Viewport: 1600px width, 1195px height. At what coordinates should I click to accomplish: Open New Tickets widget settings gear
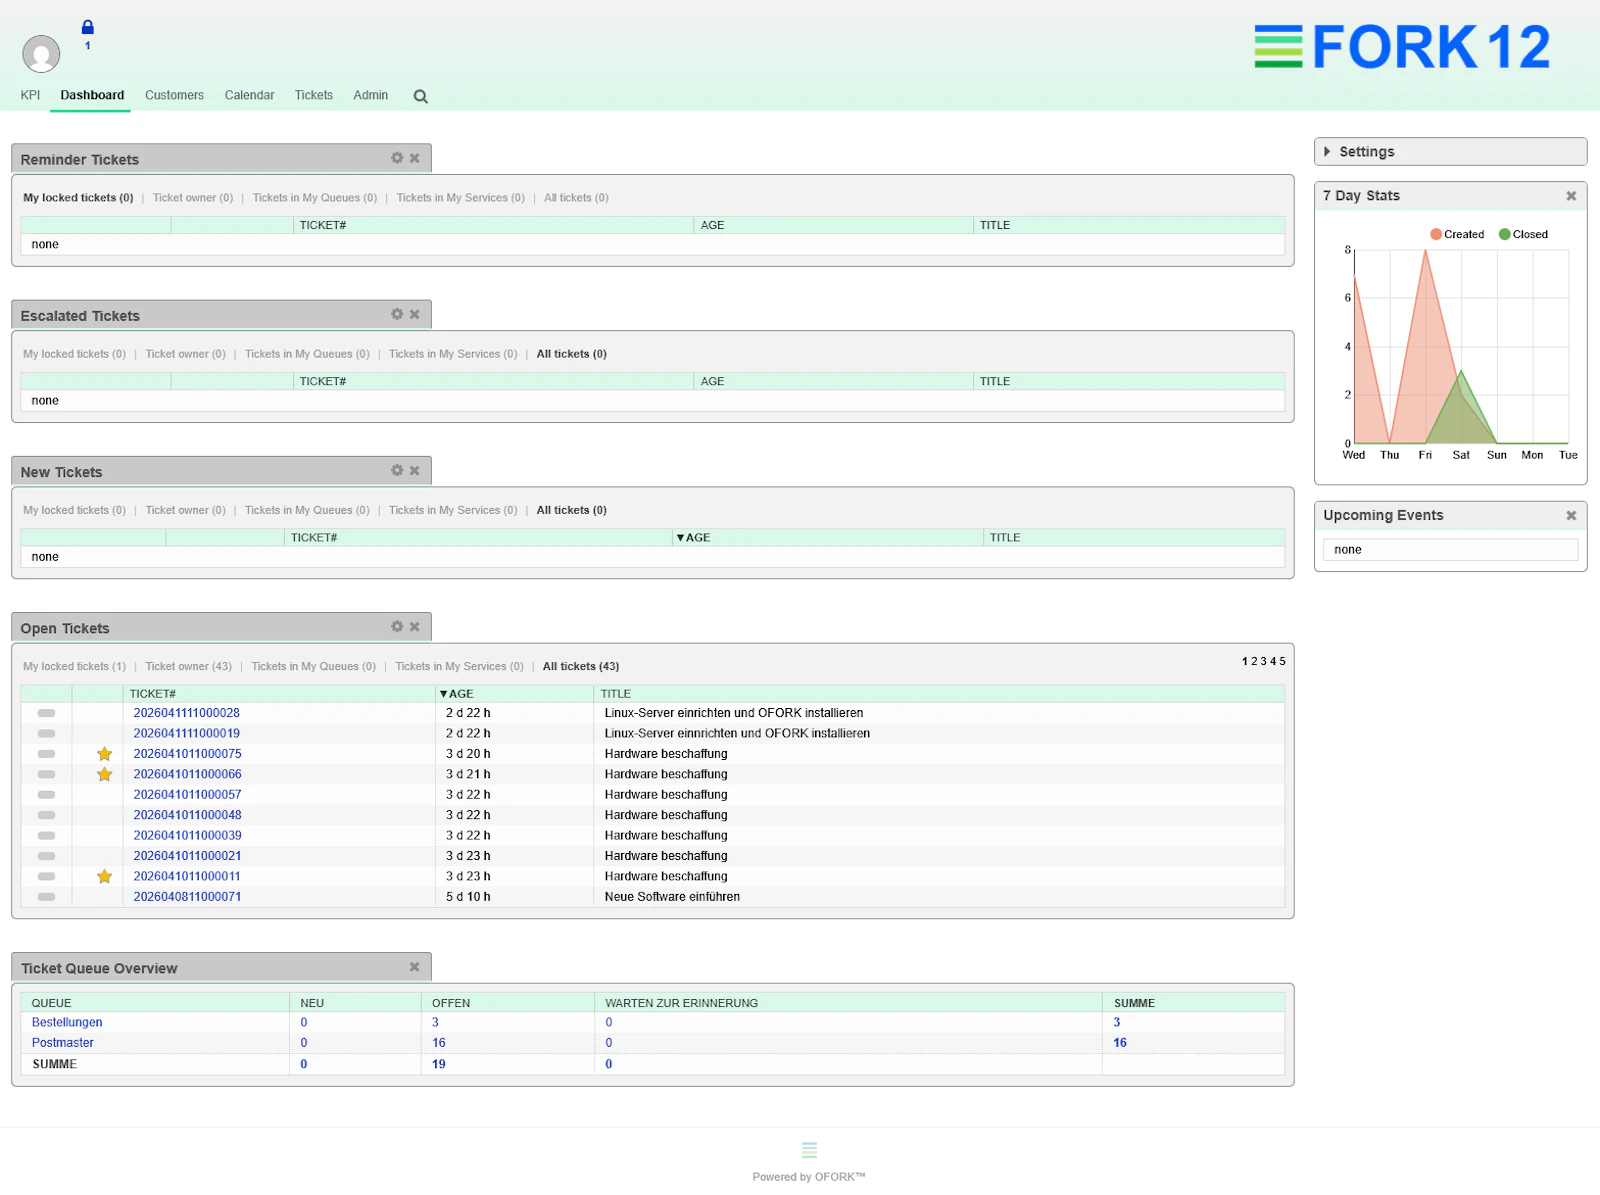coord(397,470)
